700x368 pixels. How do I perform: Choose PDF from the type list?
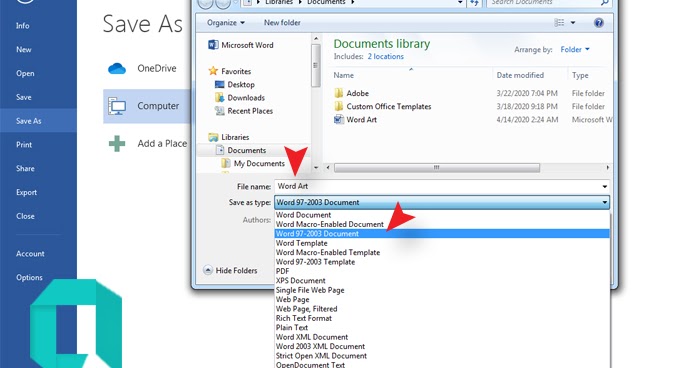[x=442, y=271]
